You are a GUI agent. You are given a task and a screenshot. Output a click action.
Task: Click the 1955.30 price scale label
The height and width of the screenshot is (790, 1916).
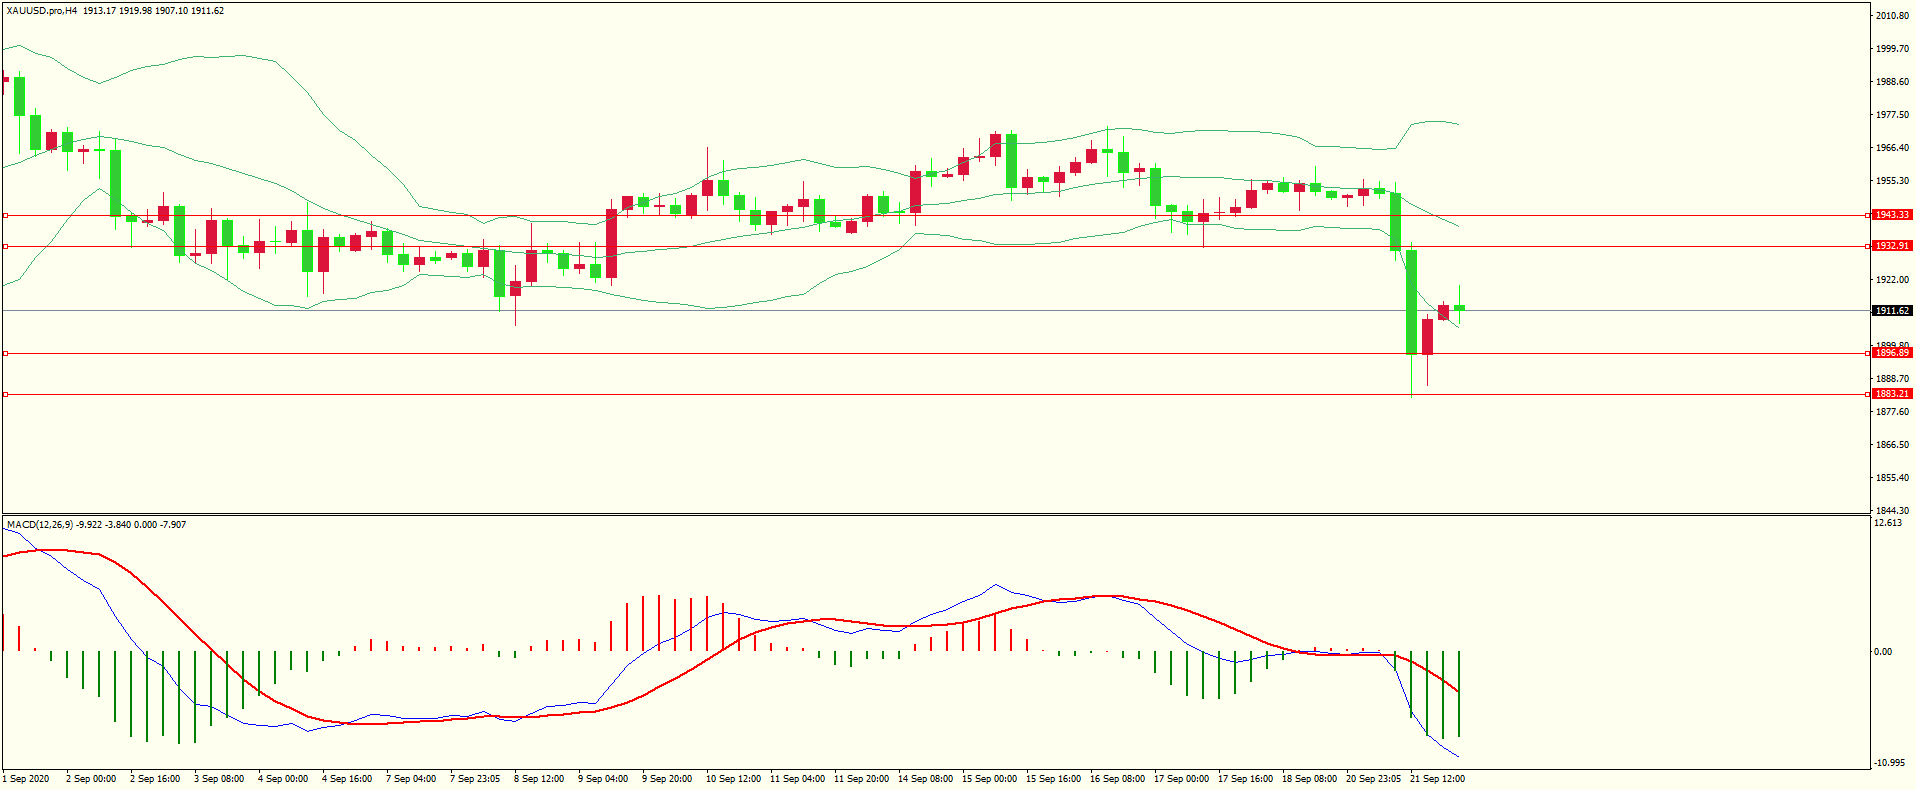coord(1893,181)
